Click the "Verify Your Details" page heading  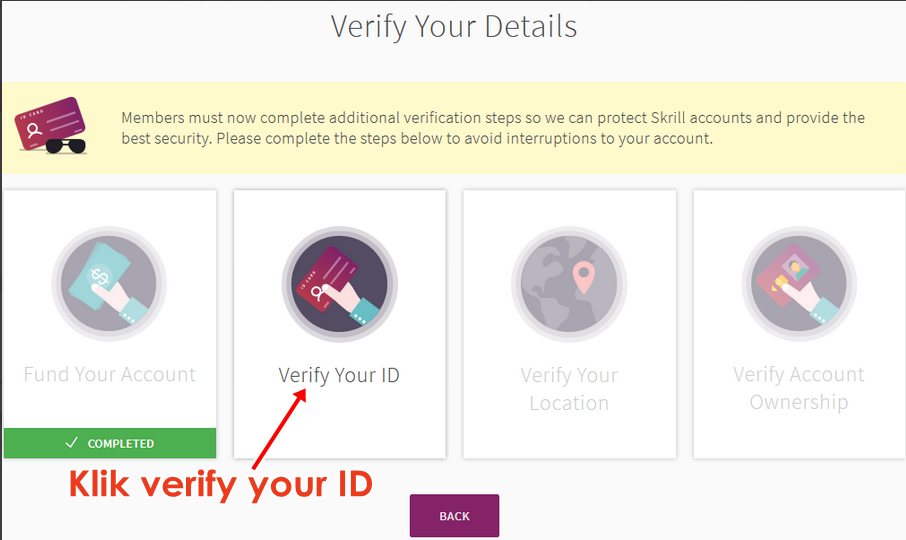[454, 27]
